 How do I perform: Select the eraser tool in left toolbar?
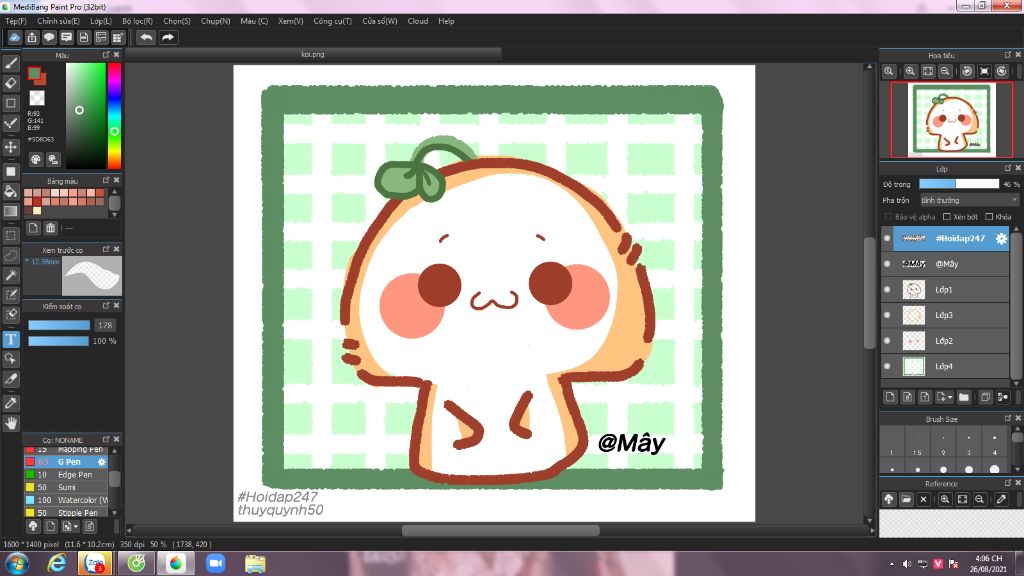(10, 83)
